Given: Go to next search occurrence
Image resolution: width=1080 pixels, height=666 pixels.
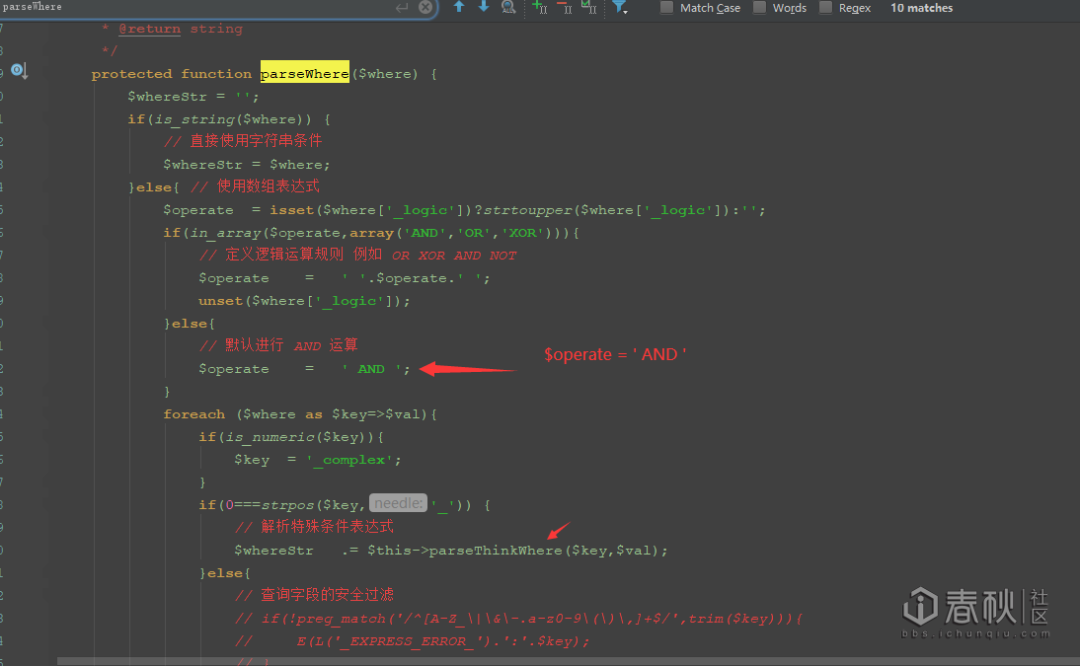Looking at the screenshot, I should coord(484,7).
